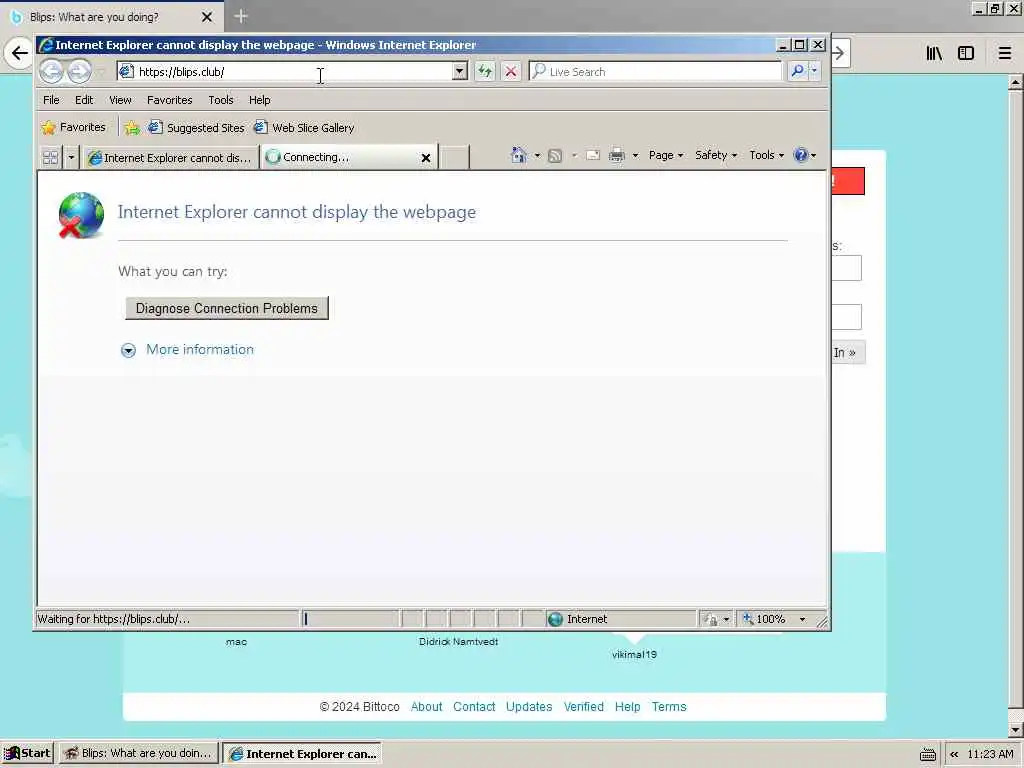Click the red X stop loading icon
1024x768 pixels.
pos(511,71)
